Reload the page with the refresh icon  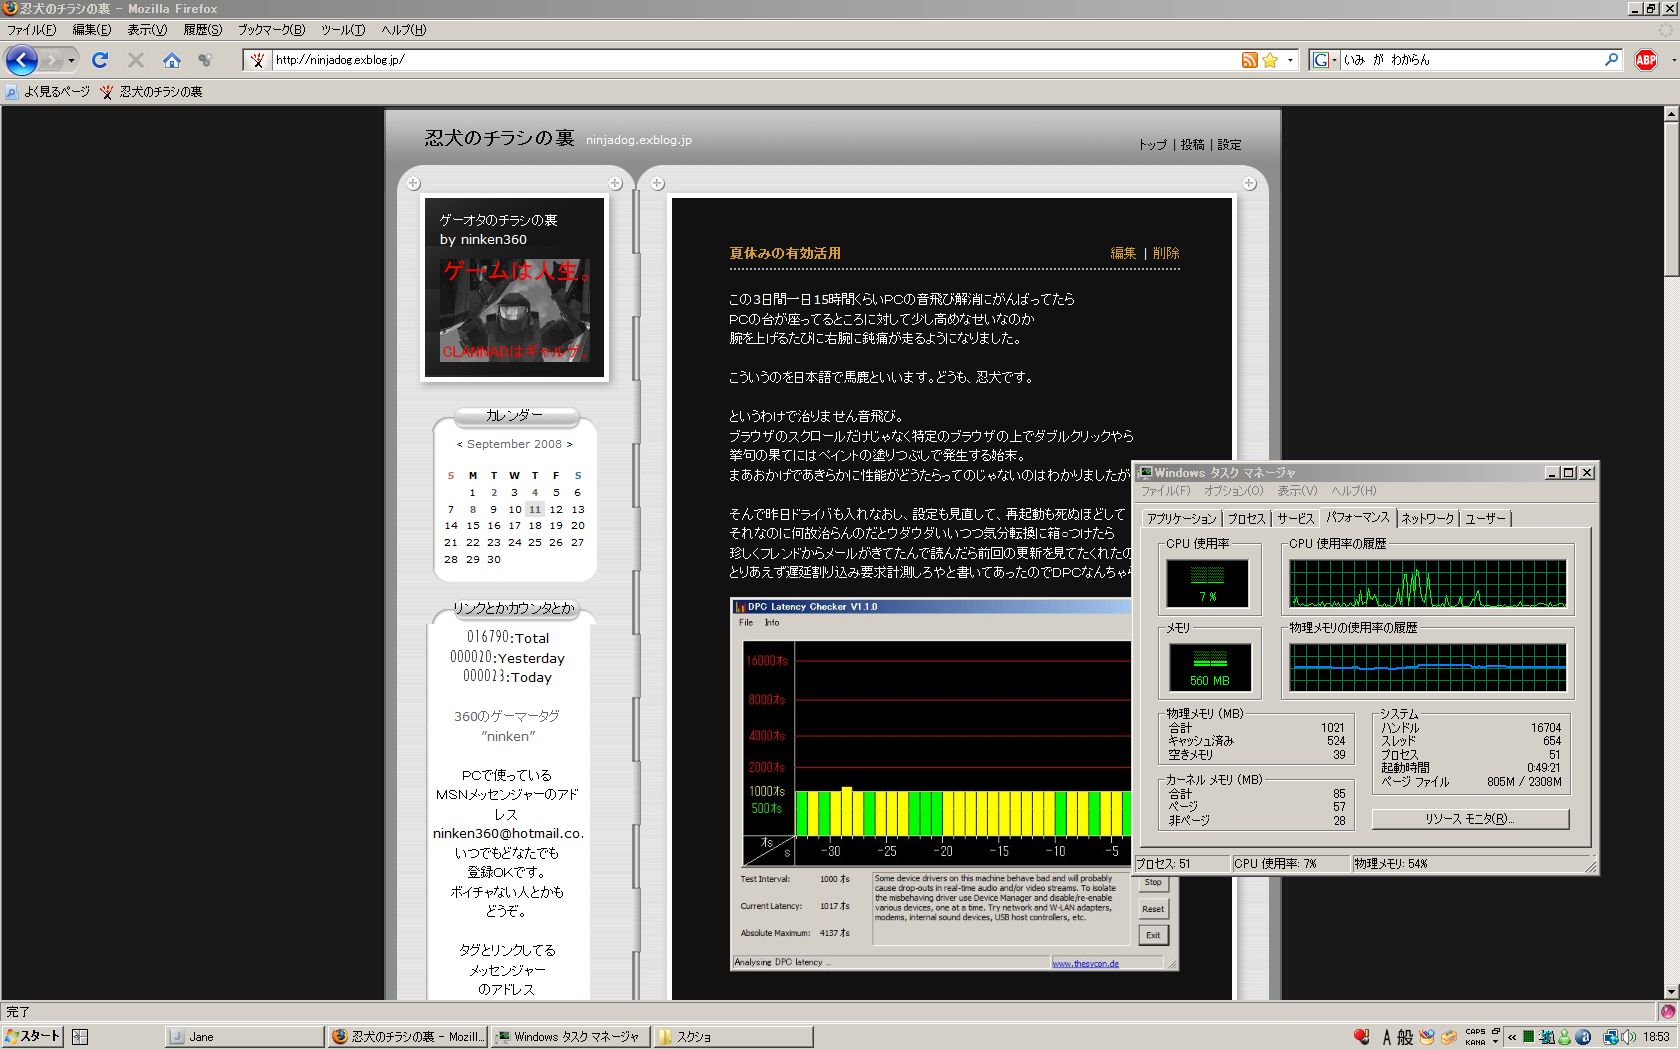point(100,60)
